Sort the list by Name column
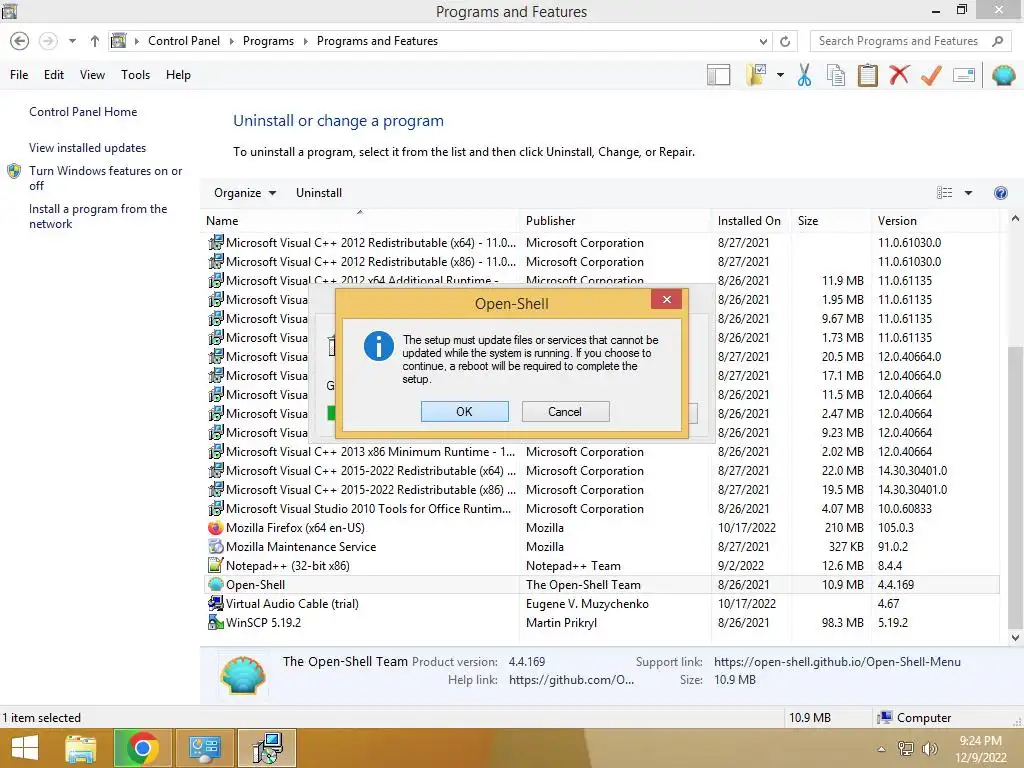 click(360, 221)
